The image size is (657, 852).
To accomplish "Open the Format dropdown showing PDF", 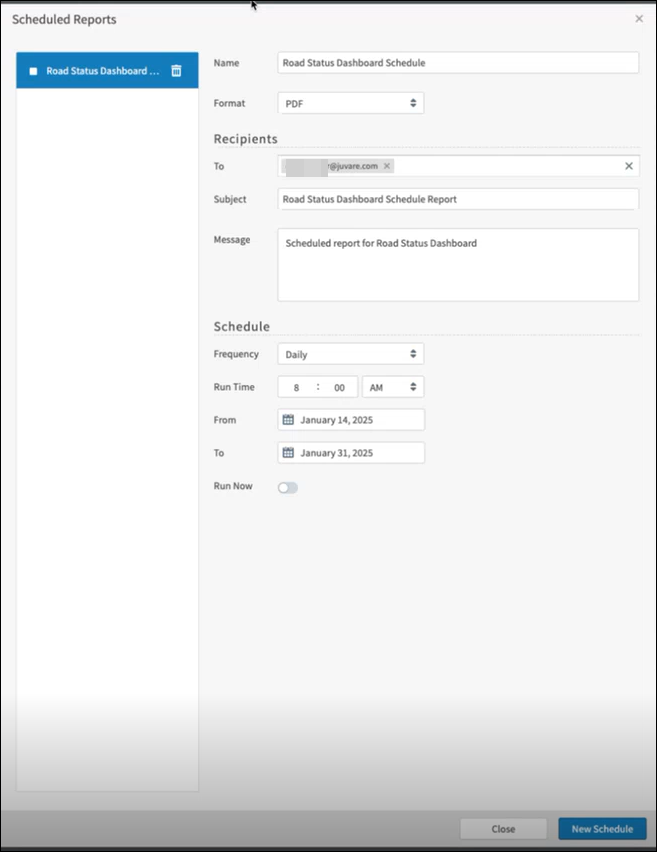I will [x=351, y=103].
